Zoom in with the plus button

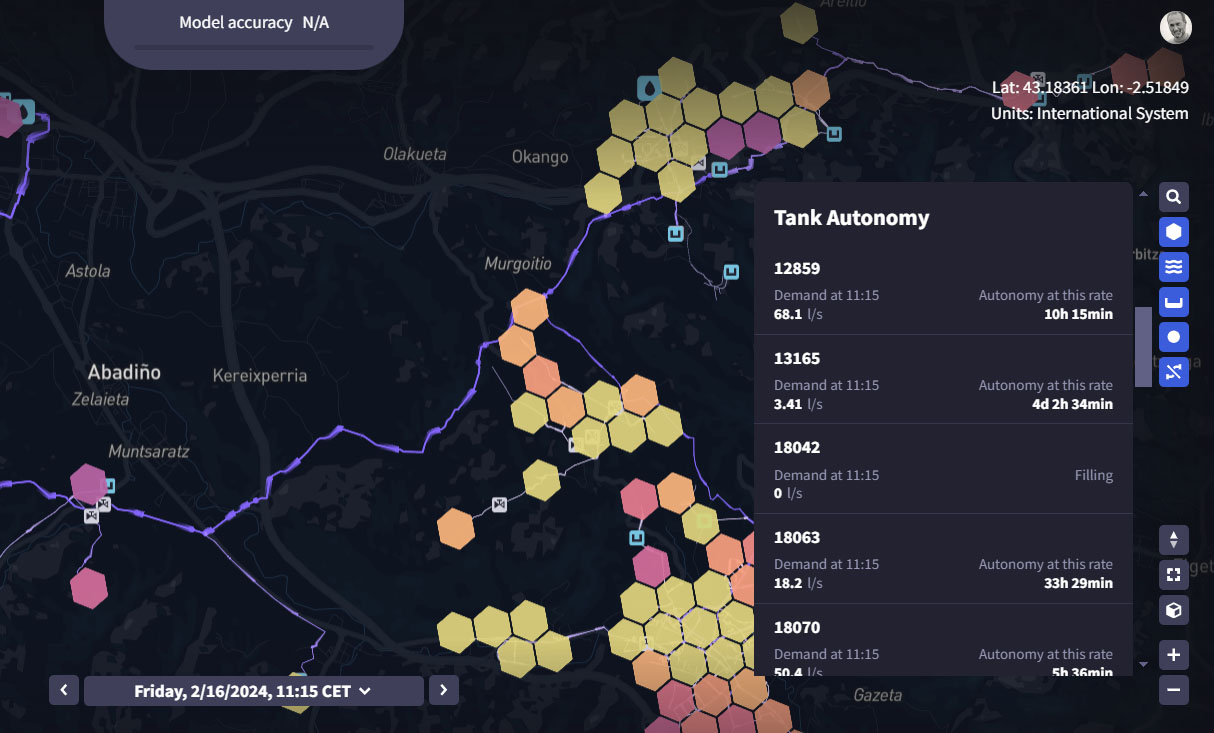pos(1173,656)
